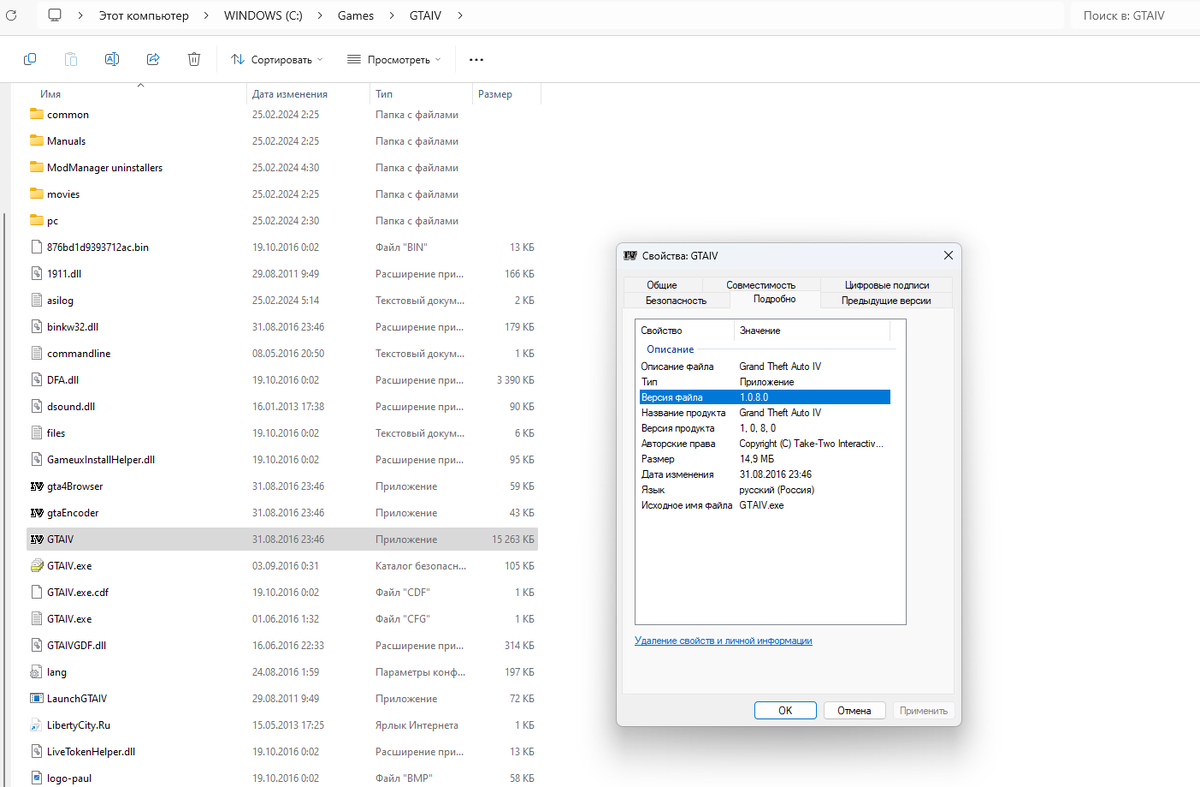This screenshot has height=787, width=1200.
Task: Select the common folder icon
Action: tap(37, 115)
